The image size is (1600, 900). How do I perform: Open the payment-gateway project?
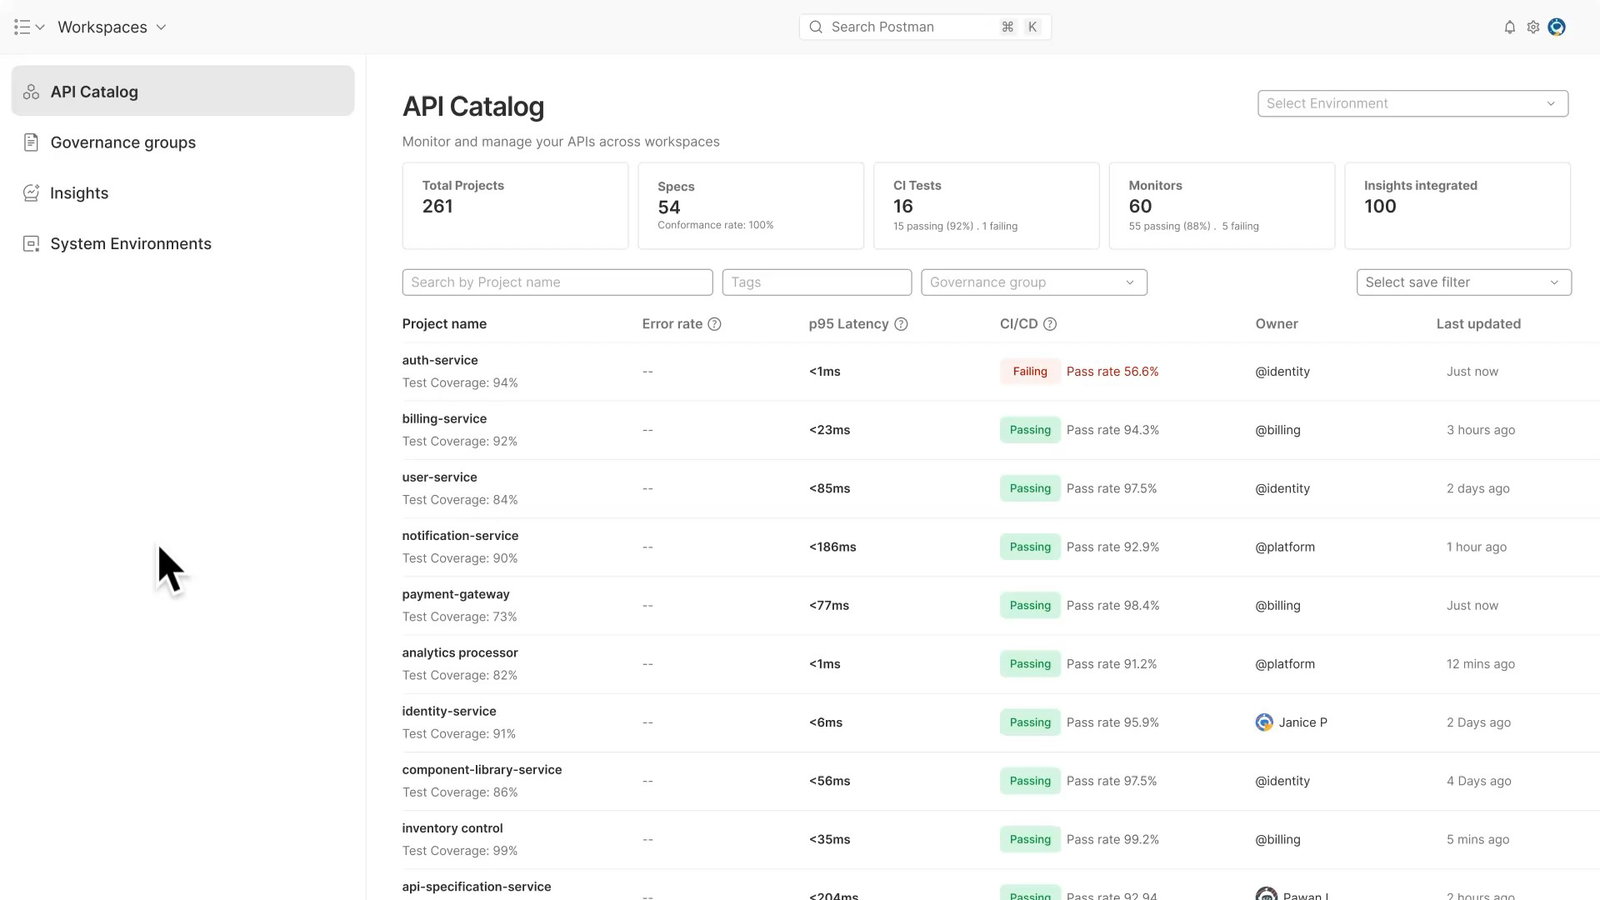(x=456, y=594)
